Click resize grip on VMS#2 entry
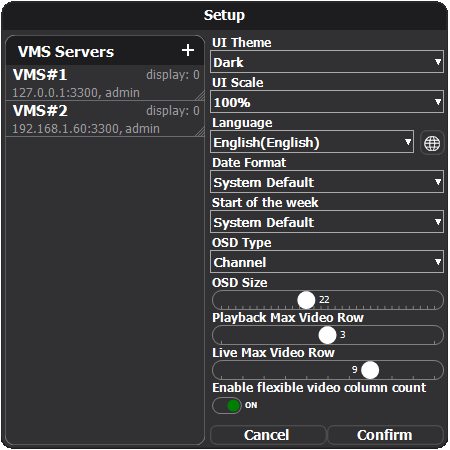450x450 pixels. pyautogui.click(x=200, y=132)
